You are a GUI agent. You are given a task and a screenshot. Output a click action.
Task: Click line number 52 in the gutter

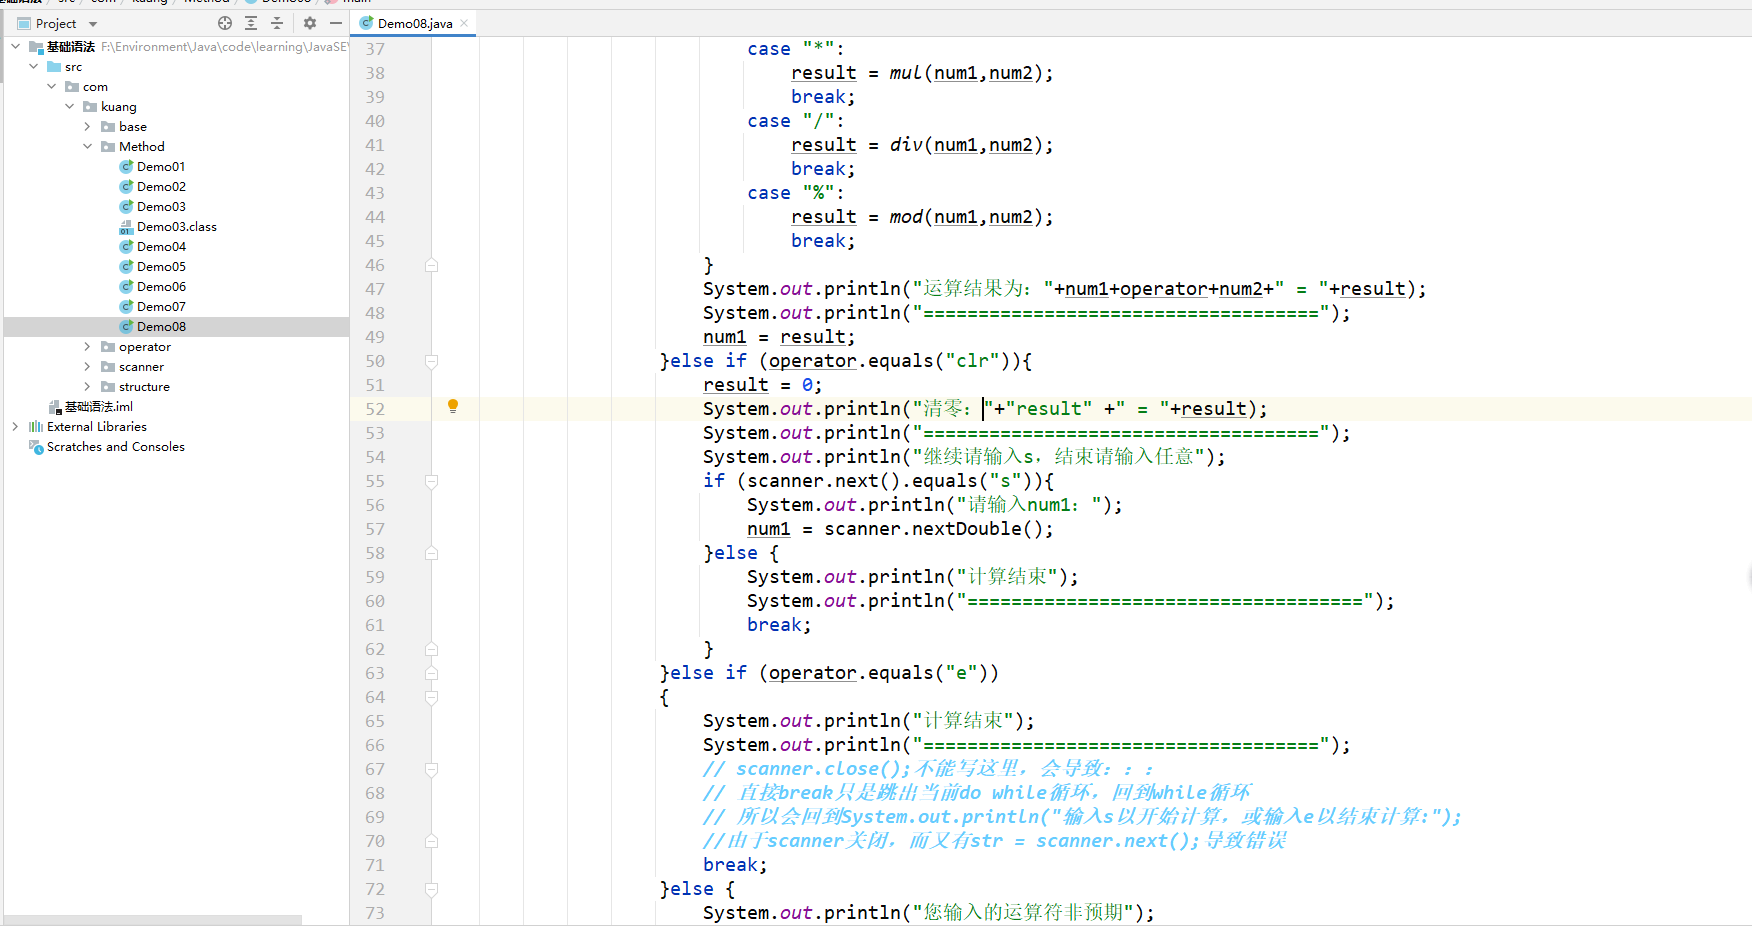[375, 409]
